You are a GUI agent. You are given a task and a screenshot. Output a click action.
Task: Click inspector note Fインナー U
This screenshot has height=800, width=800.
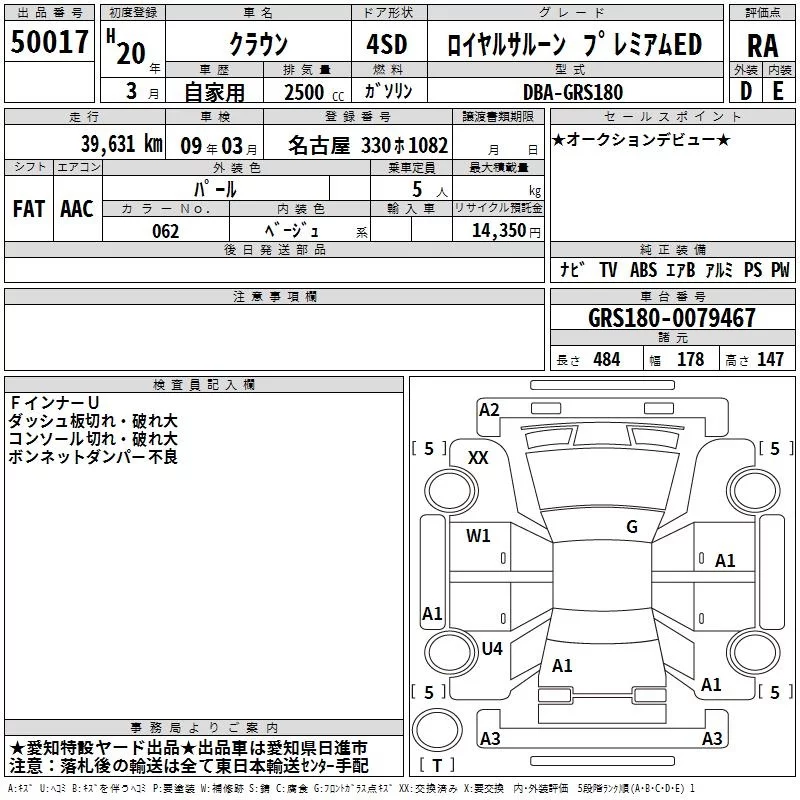tap(54, 403)
